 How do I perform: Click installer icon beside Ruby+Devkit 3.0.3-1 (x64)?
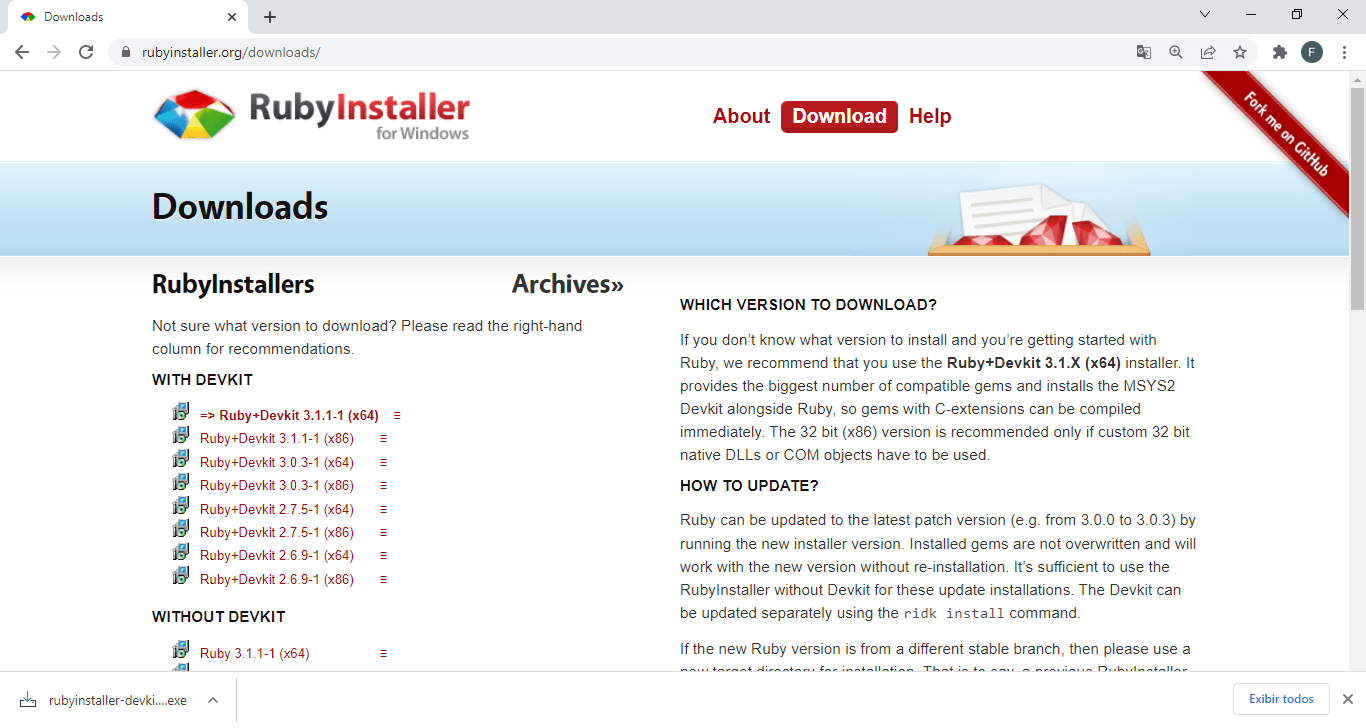coord(181,459)
